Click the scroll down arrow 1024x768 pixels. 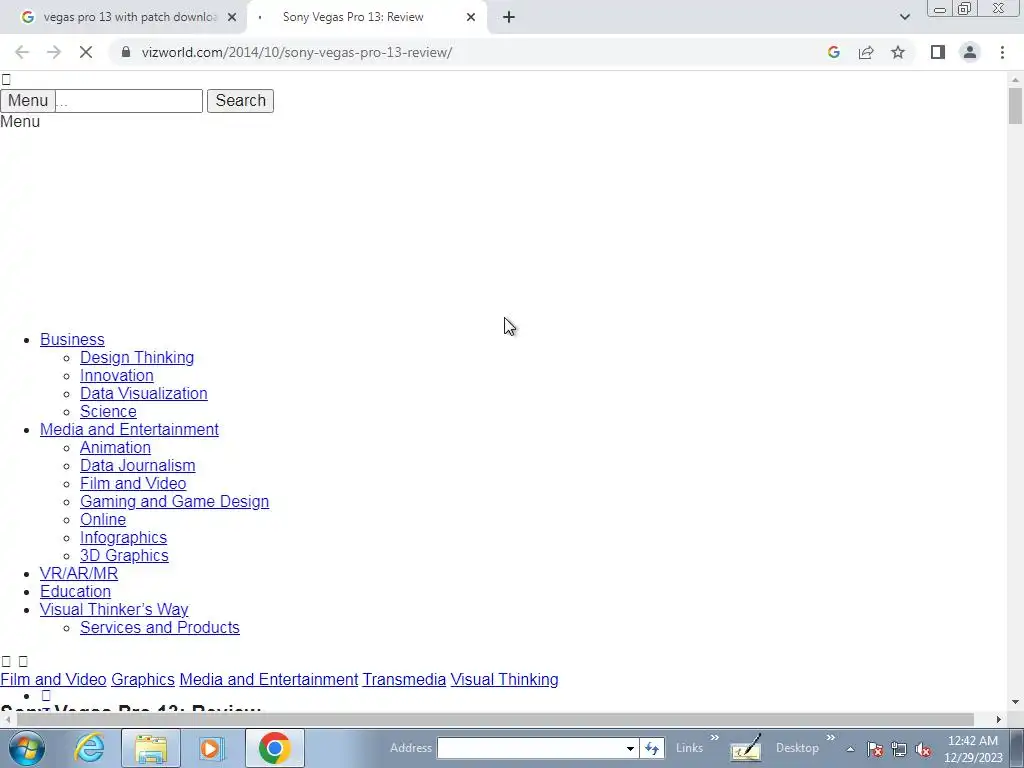[1015, 703]
